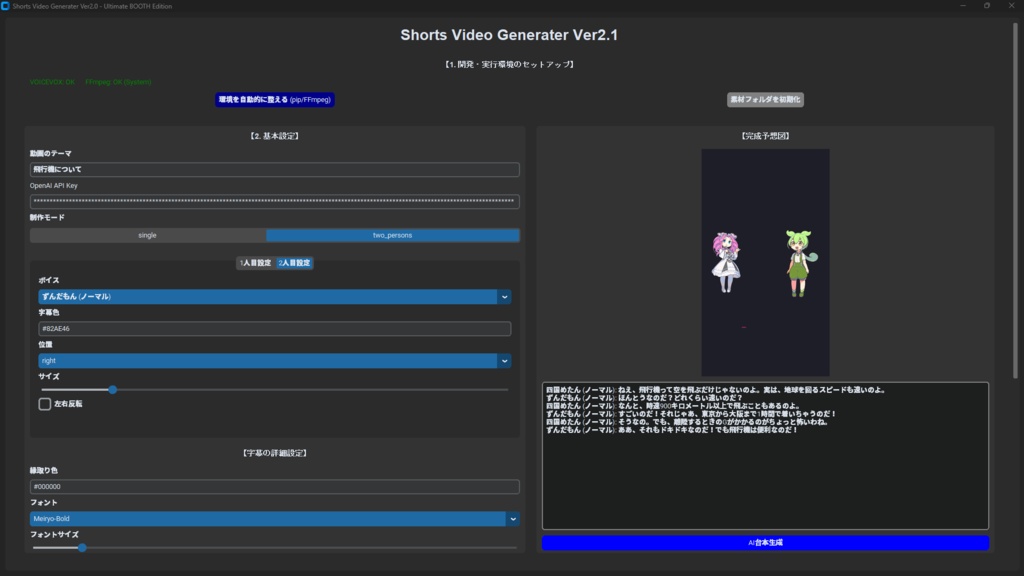
Task: Switch to the single production mode tab
Action: (148, 235)
